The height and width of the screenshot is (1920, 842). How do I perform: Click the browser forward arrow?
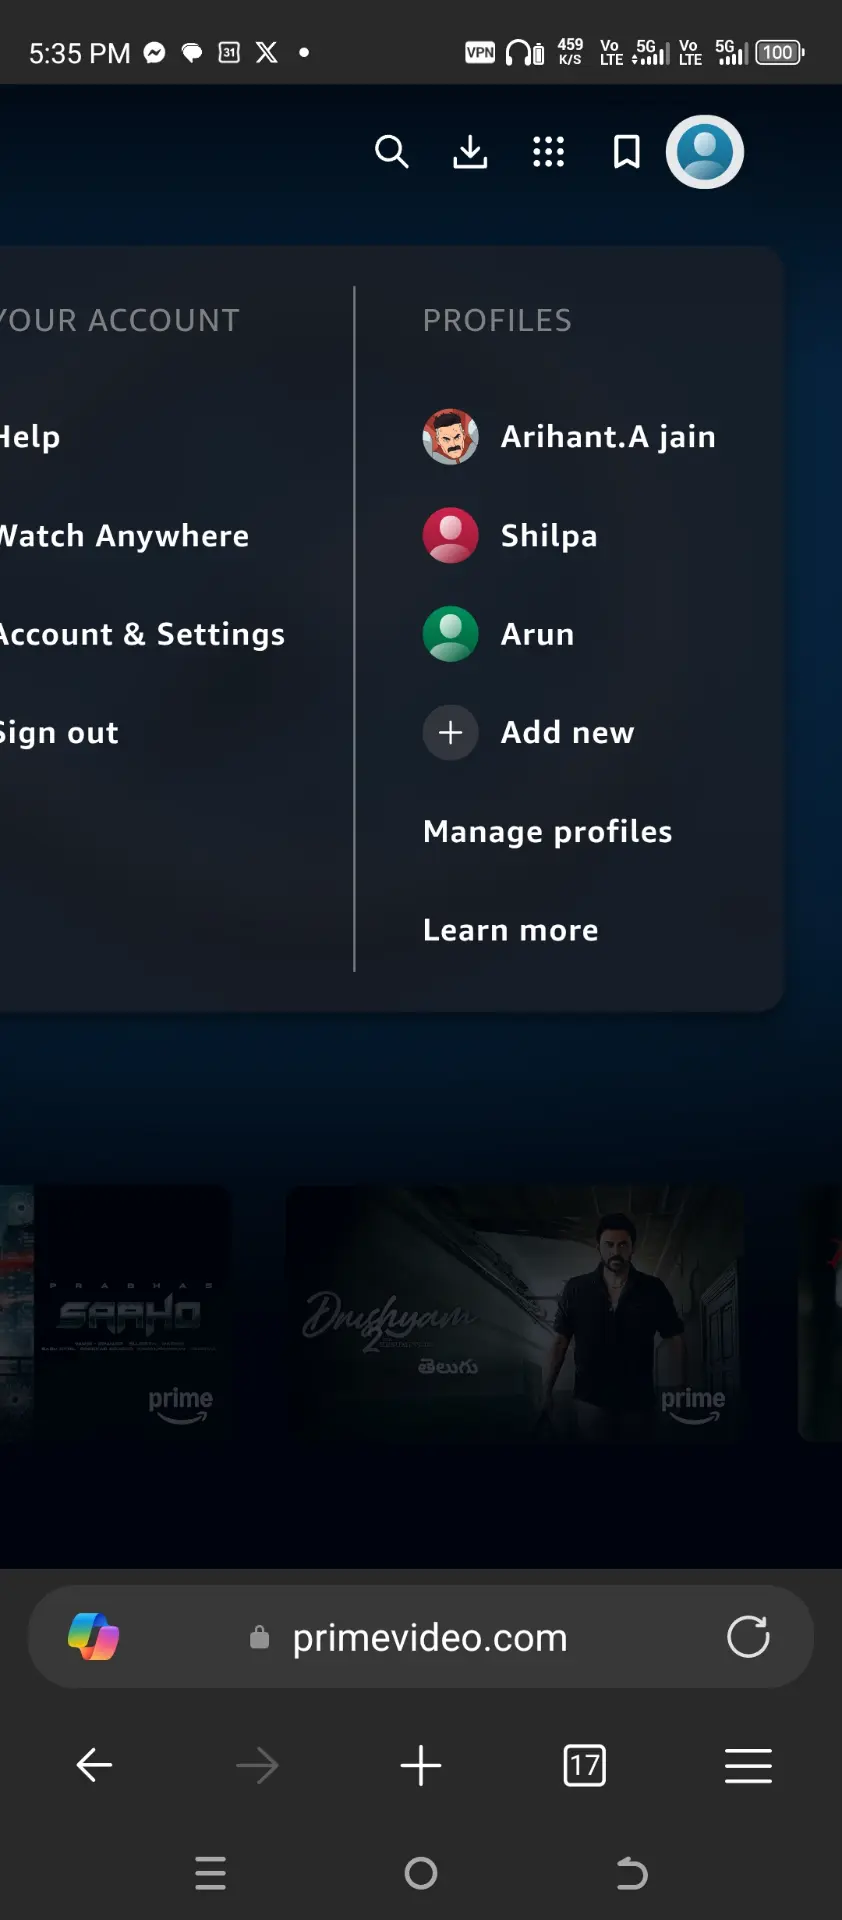[x=257, y=1766]
